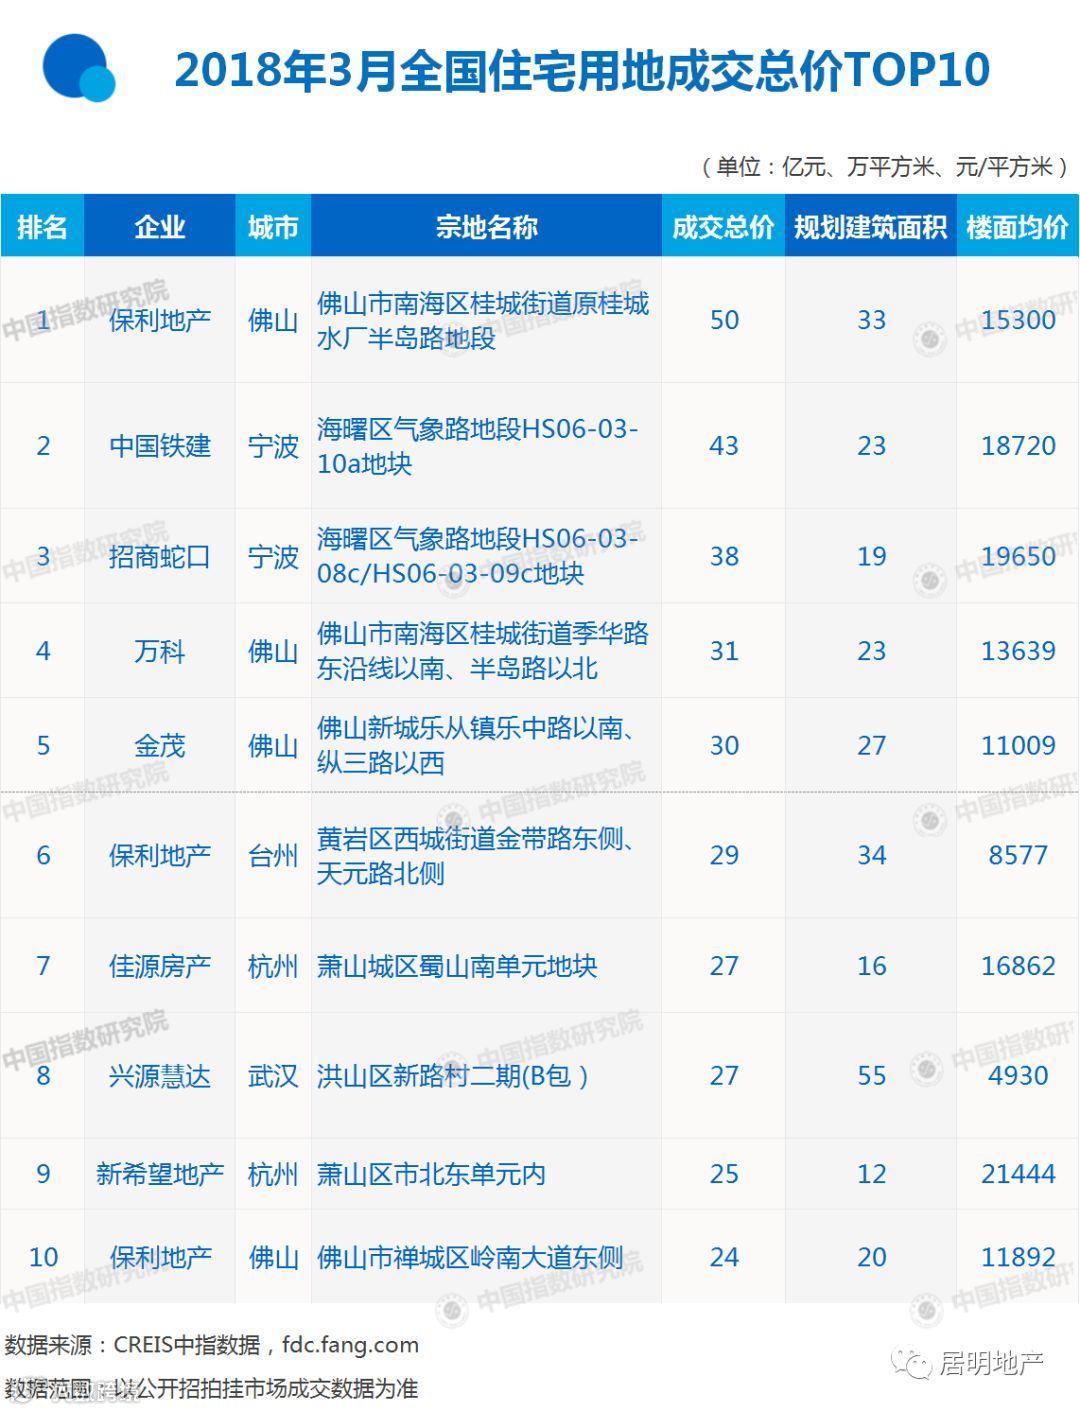
Task: Click total price value 31
Action: pyautogui.click(x=724, y=651)
